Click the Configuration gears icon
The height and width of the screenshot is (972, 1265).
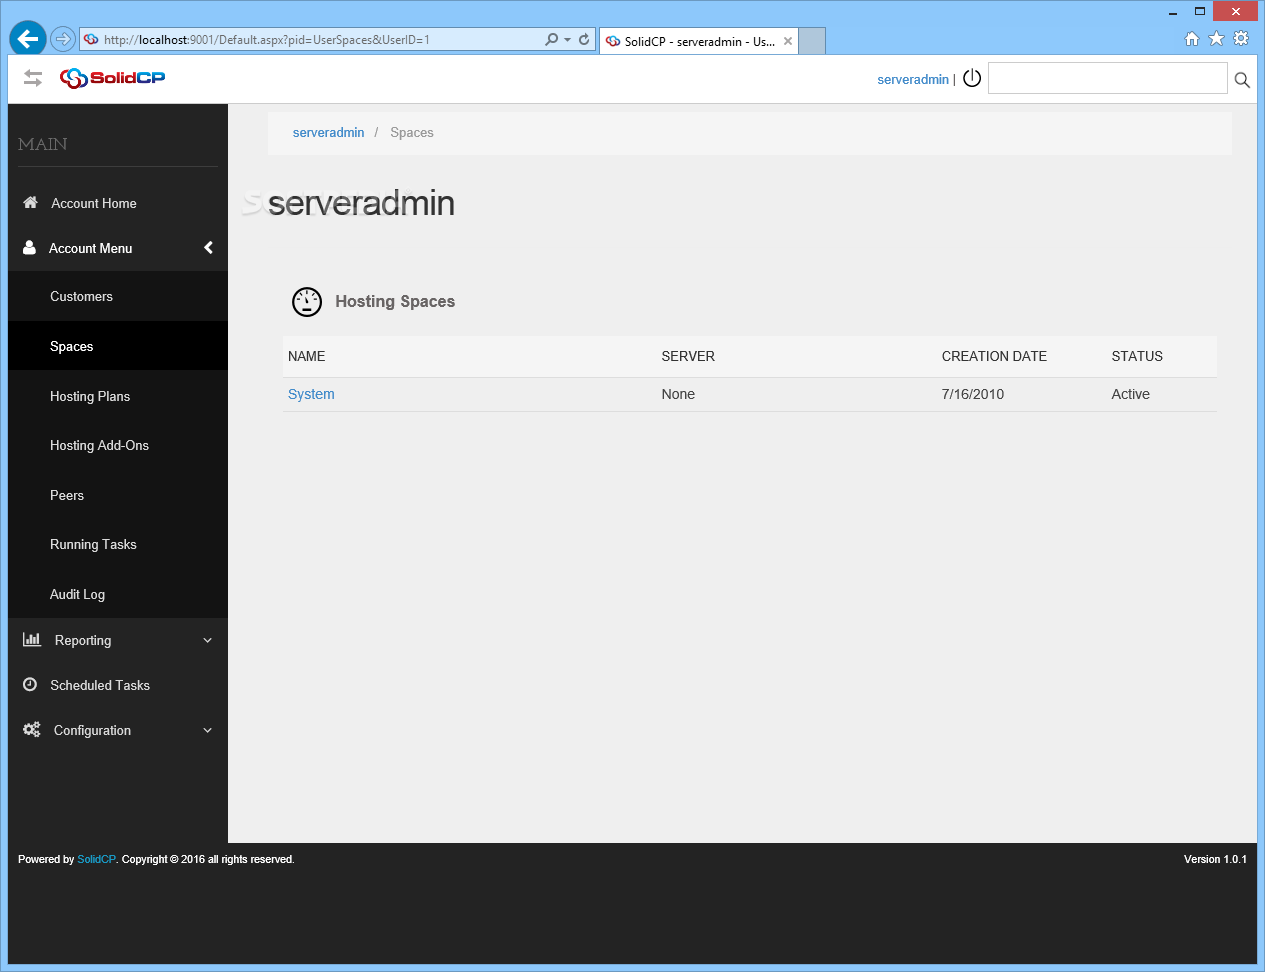(32, 730)
